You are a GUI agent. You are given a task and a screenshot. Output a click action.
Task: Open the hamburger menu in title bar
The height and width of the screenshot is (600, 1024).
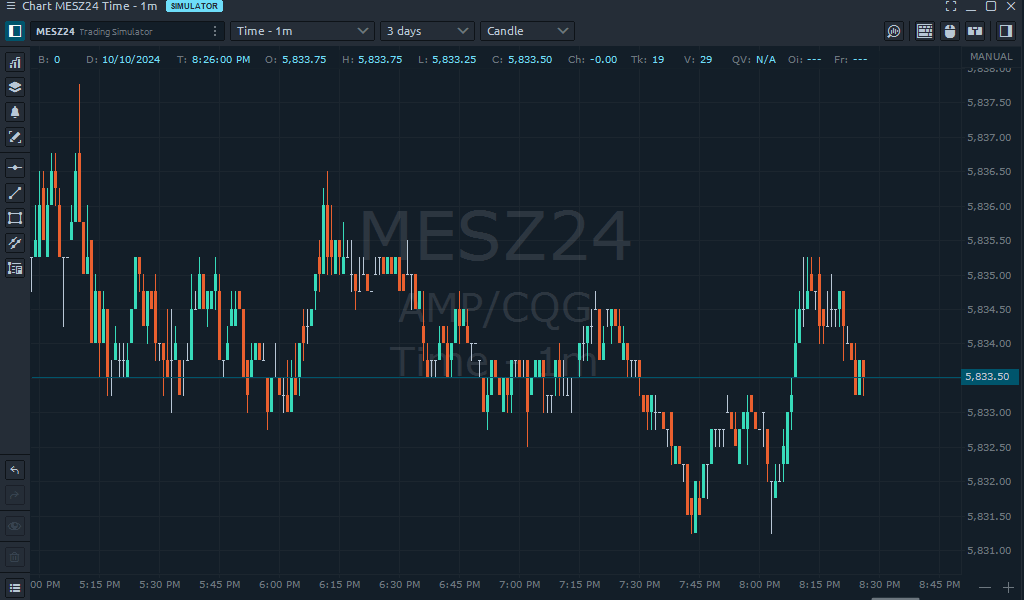(9, 6)
